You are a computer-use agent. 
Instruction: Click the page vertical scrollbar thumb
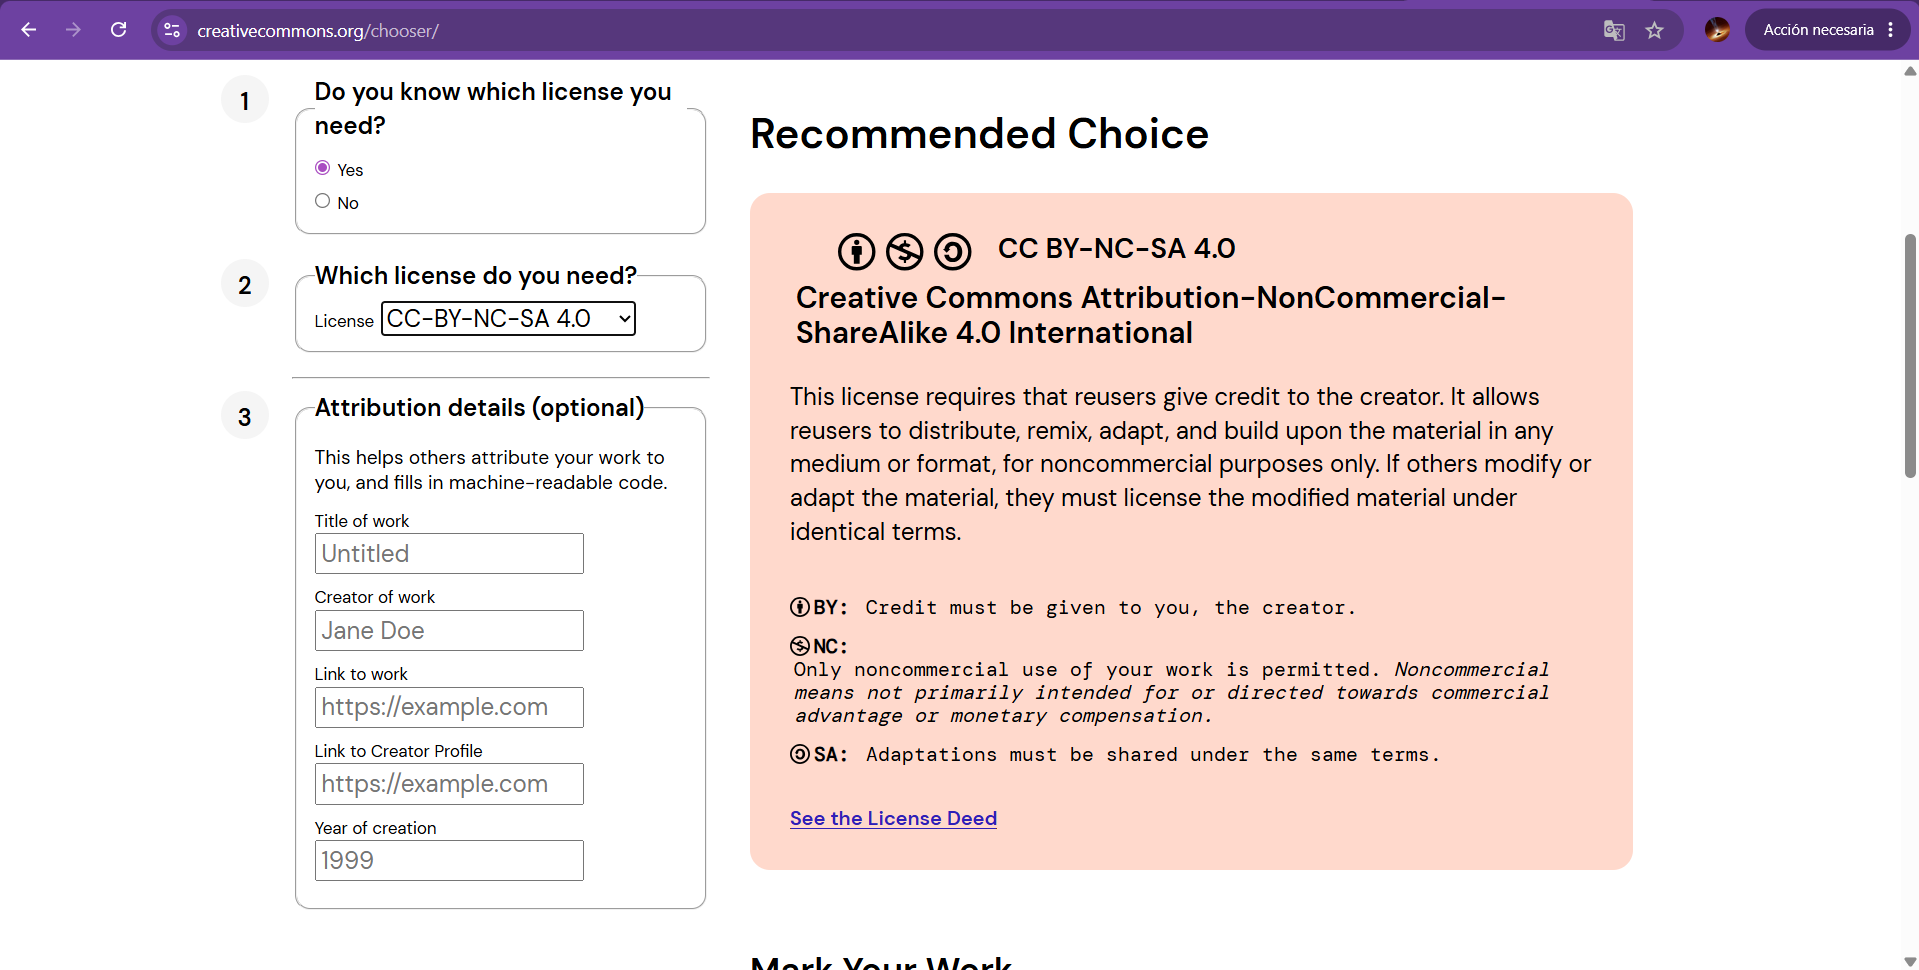(1910, 355)
